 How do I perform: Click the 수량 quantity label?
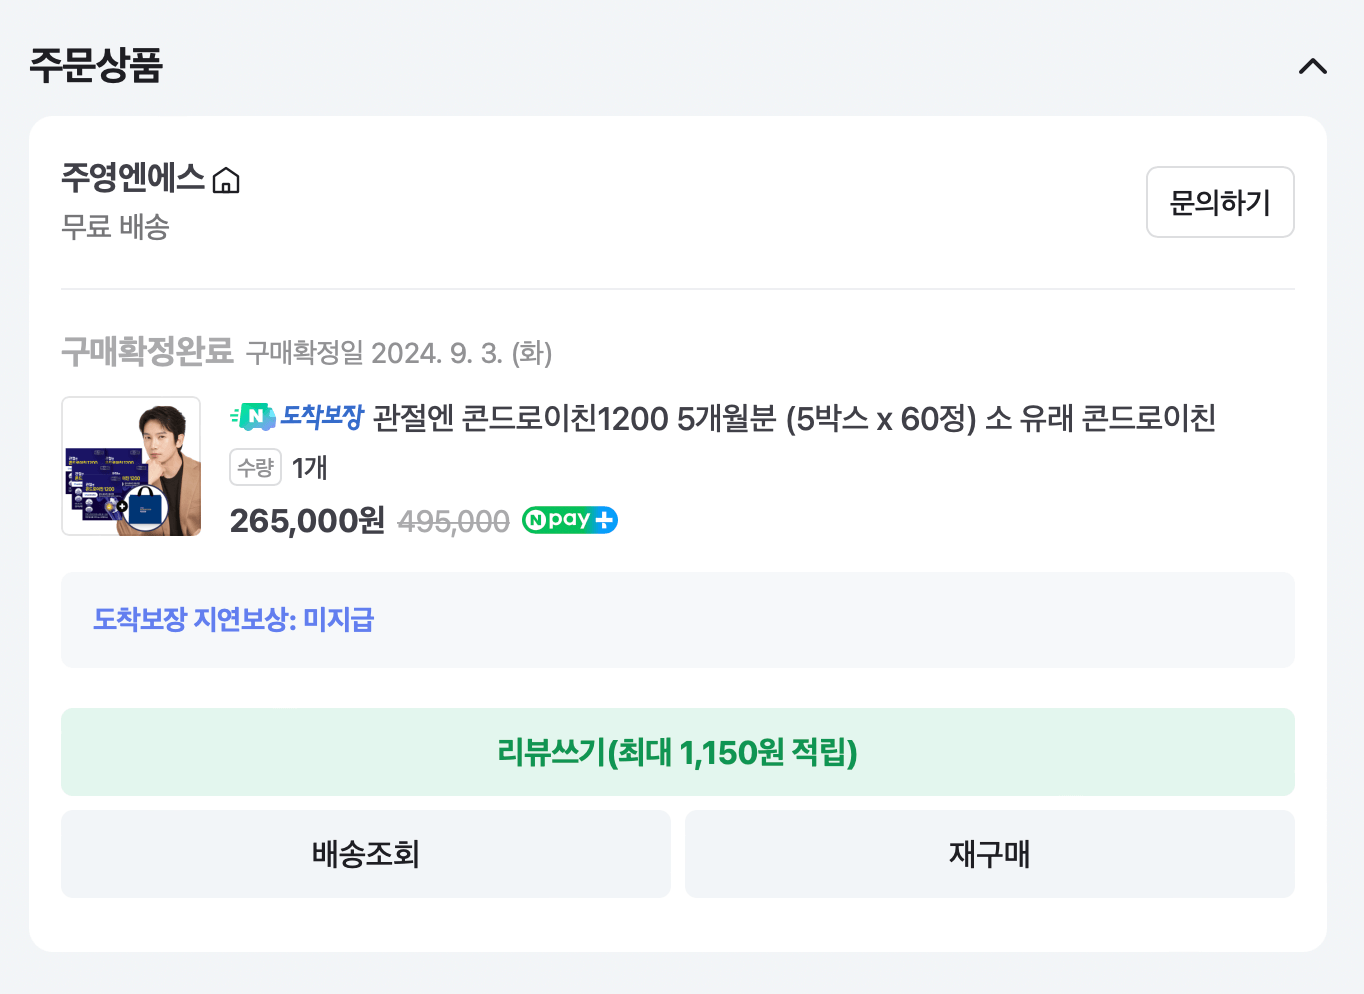tap(255, 467)
